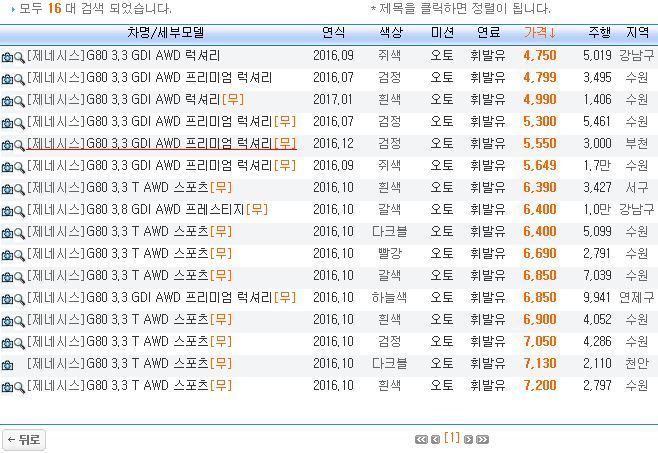Click price 4,750 in first row

pos(540,55)
